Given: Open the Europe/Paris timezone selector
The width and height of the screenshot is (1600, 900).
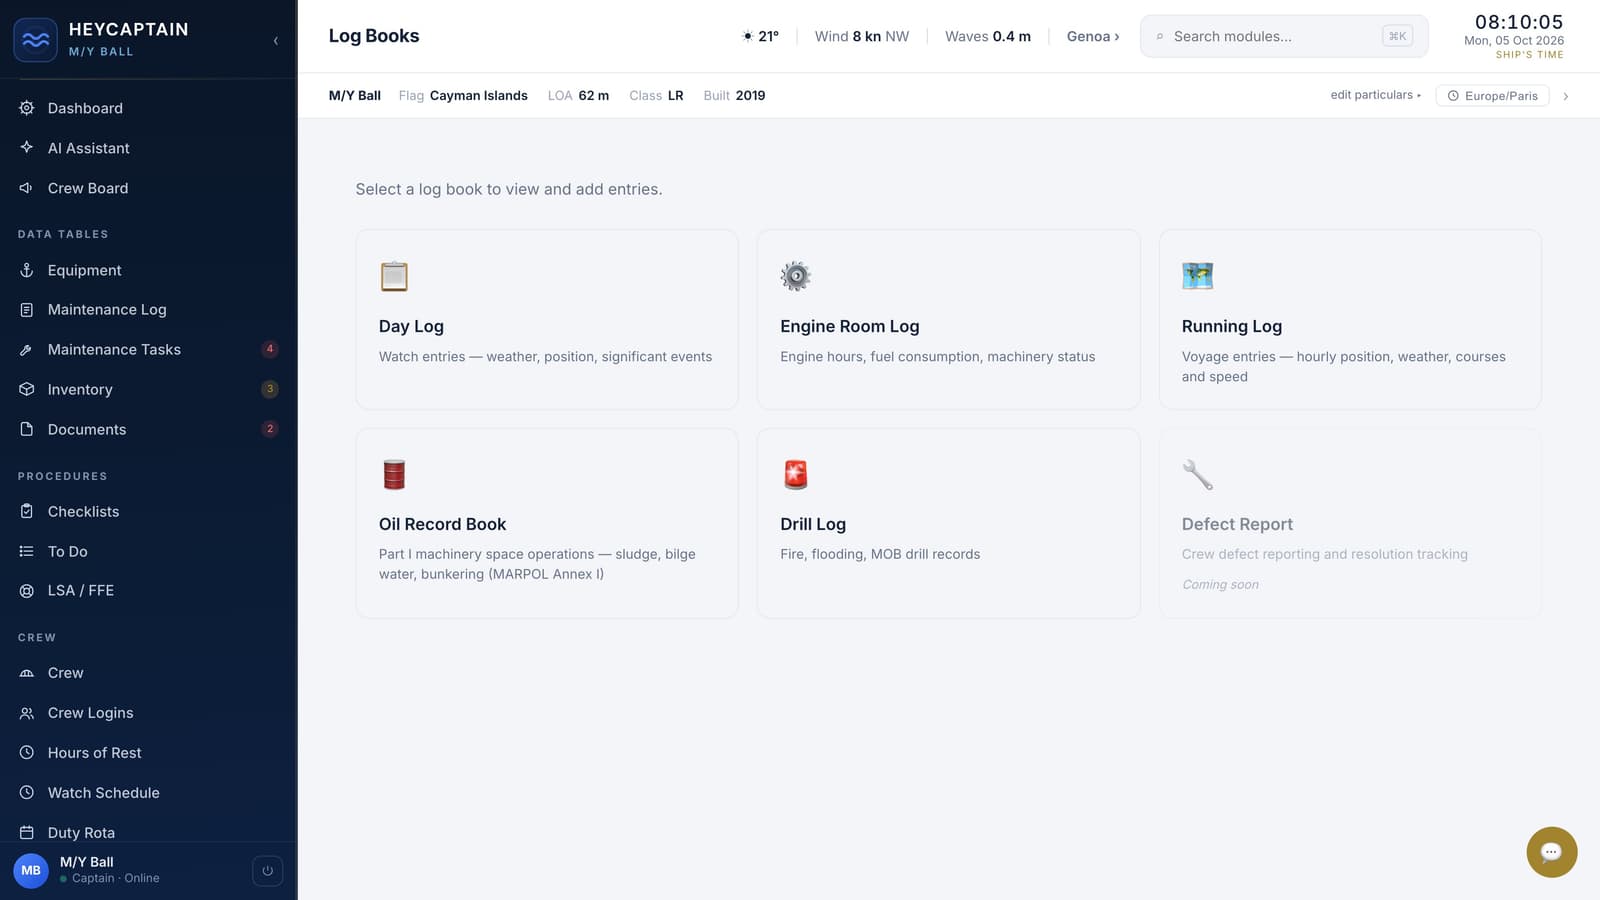Looking at the screenshot, I should pyautogui.click(x=1492, y=96).
